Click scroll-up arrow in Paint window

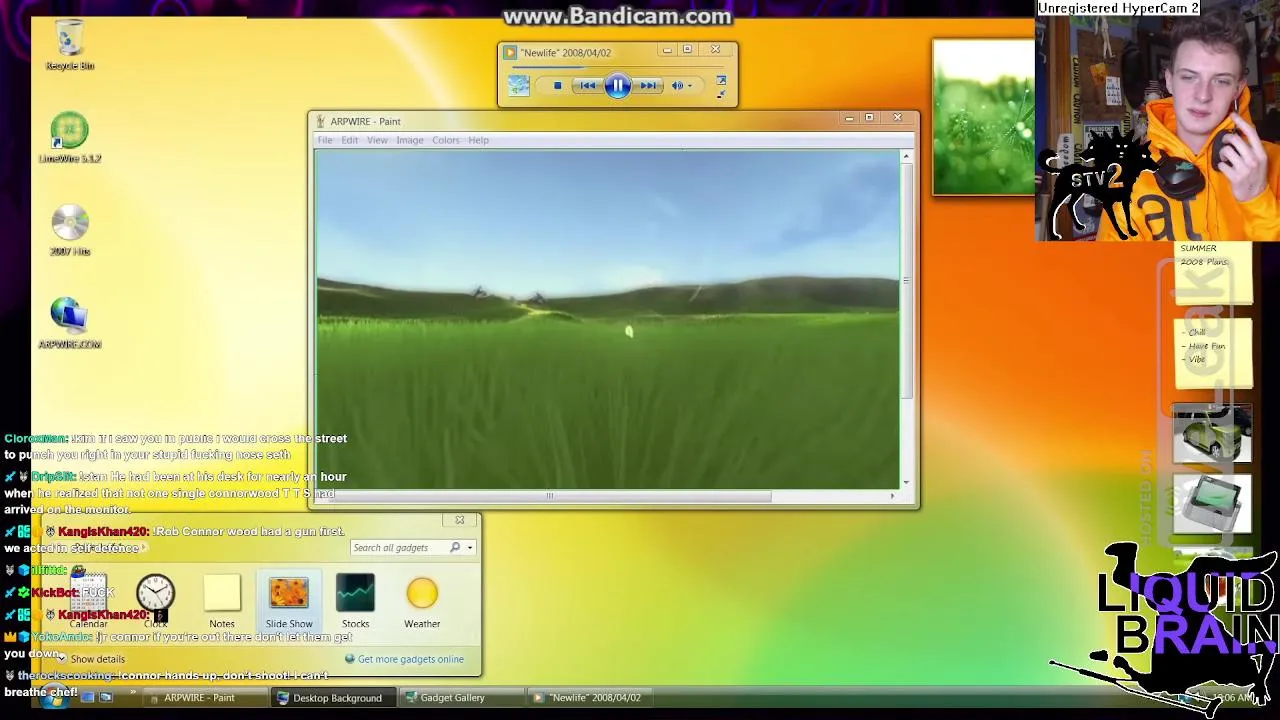pos(906,156)
